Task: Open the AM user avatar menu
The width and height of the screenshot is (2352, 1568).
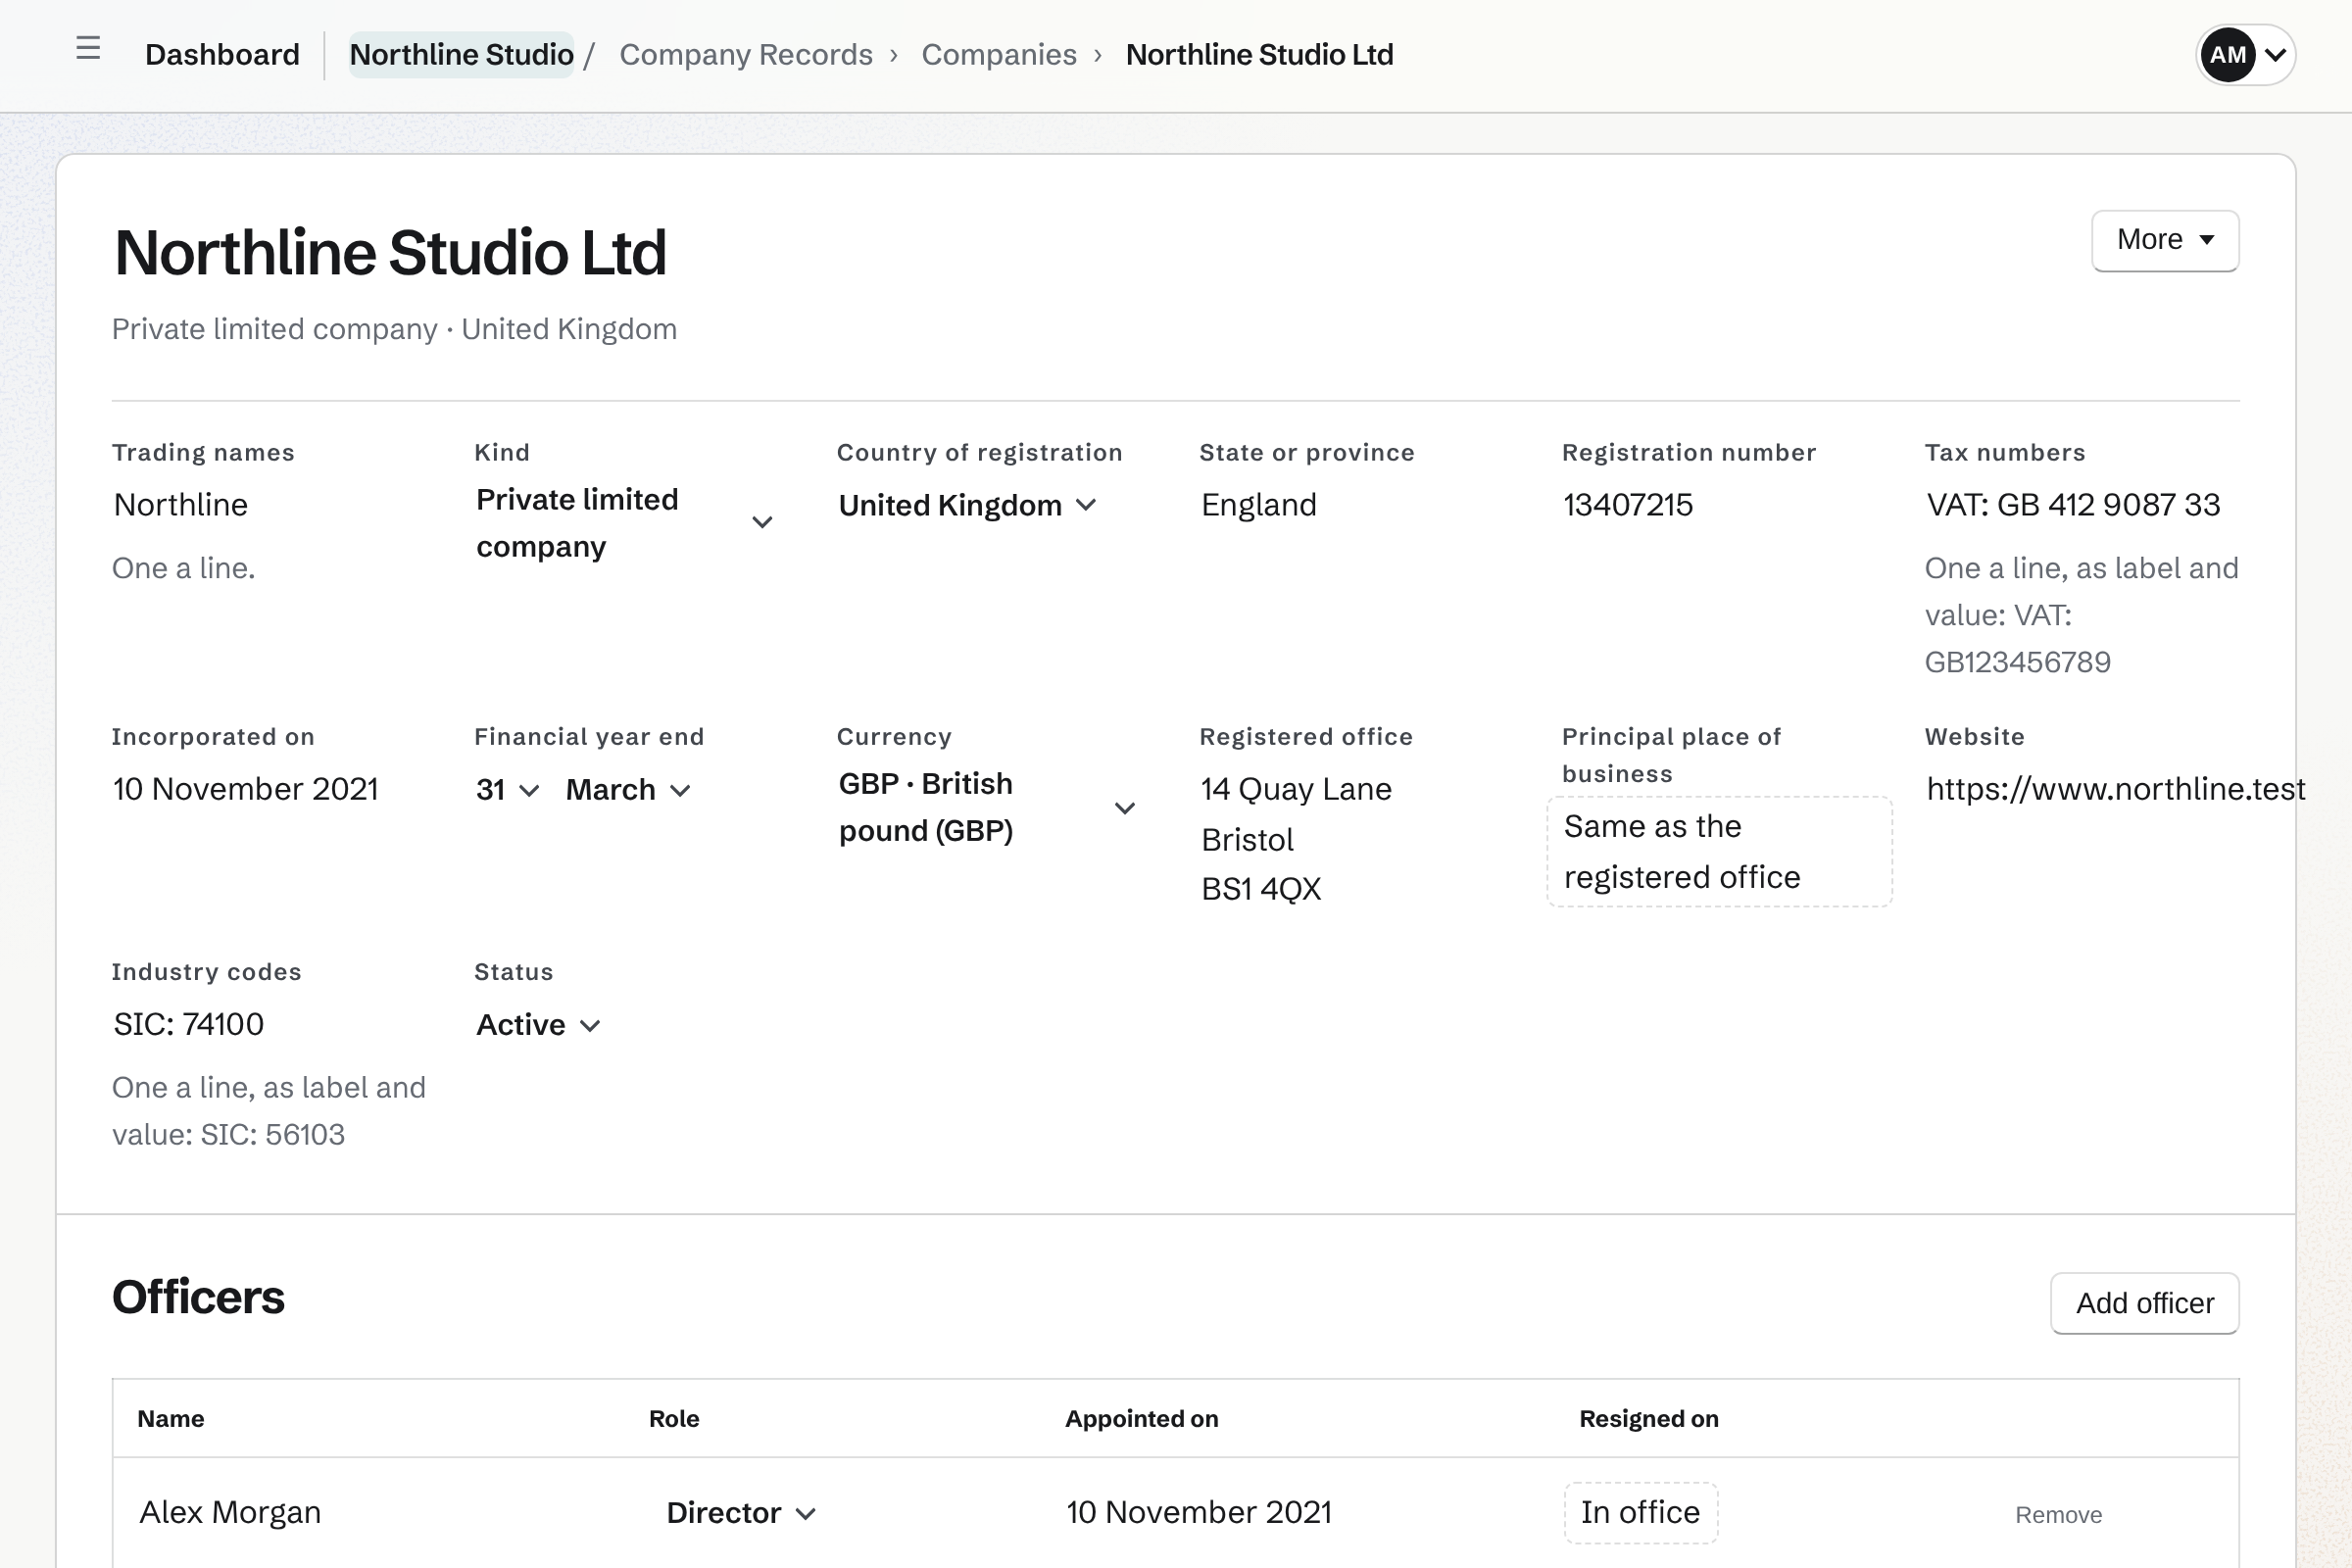Action: click(x=2245, y=55)
